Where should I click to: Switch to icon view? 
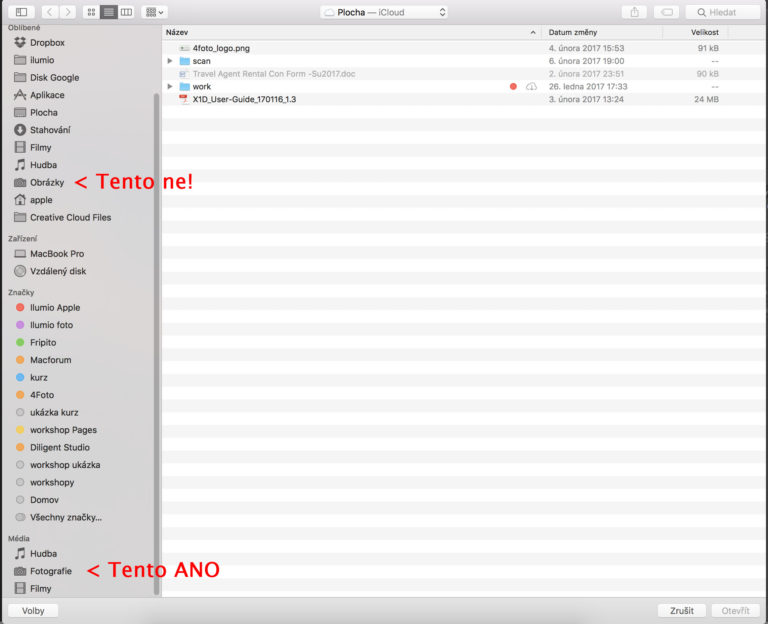click(x=91, y=12)
